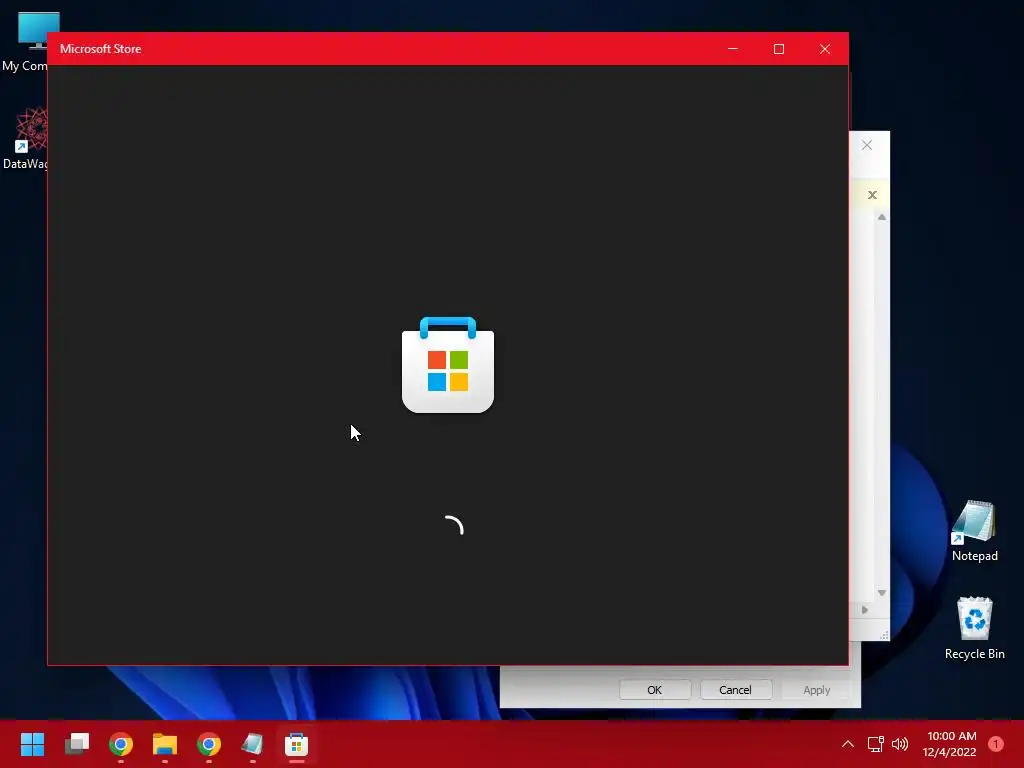Image resolution: width=1024 pixels, height=768 pixels.
Task: Select the DataWag desktop shortcut
Action: click(25, 138)
